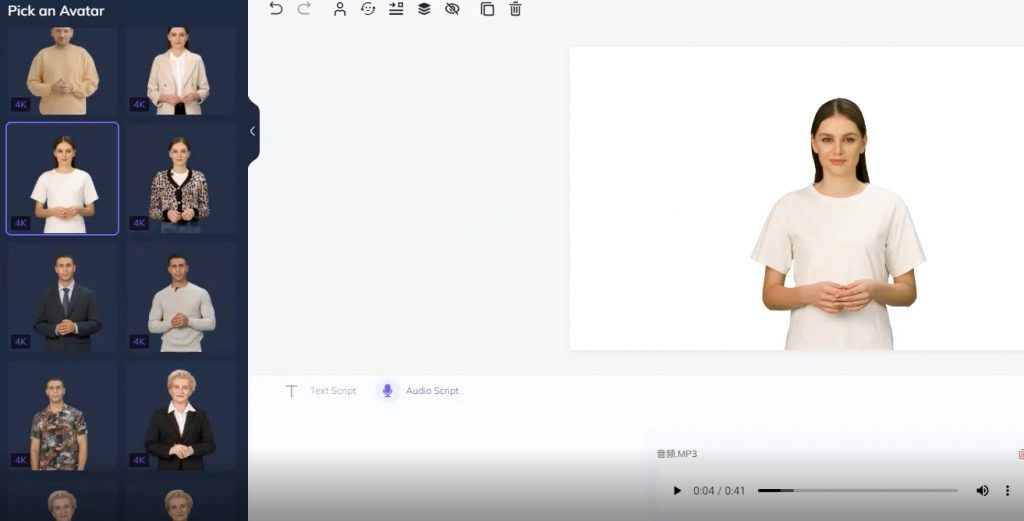
Task: Redo the last action
Action: coord(304,8)
